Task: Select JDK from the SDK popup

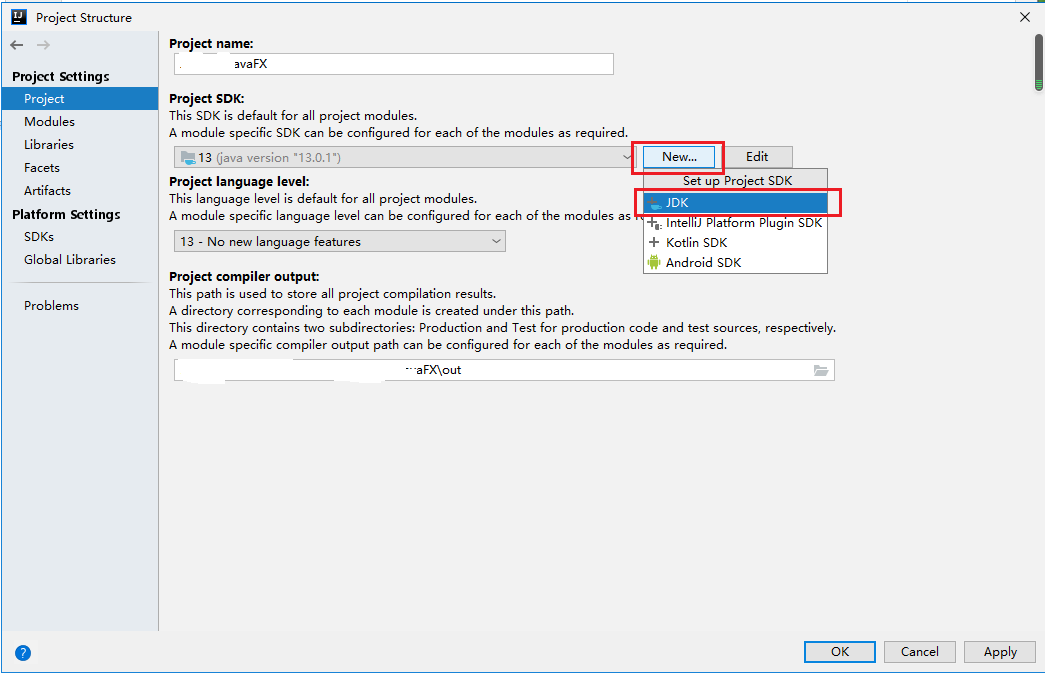Action: [x=736, y=203]
